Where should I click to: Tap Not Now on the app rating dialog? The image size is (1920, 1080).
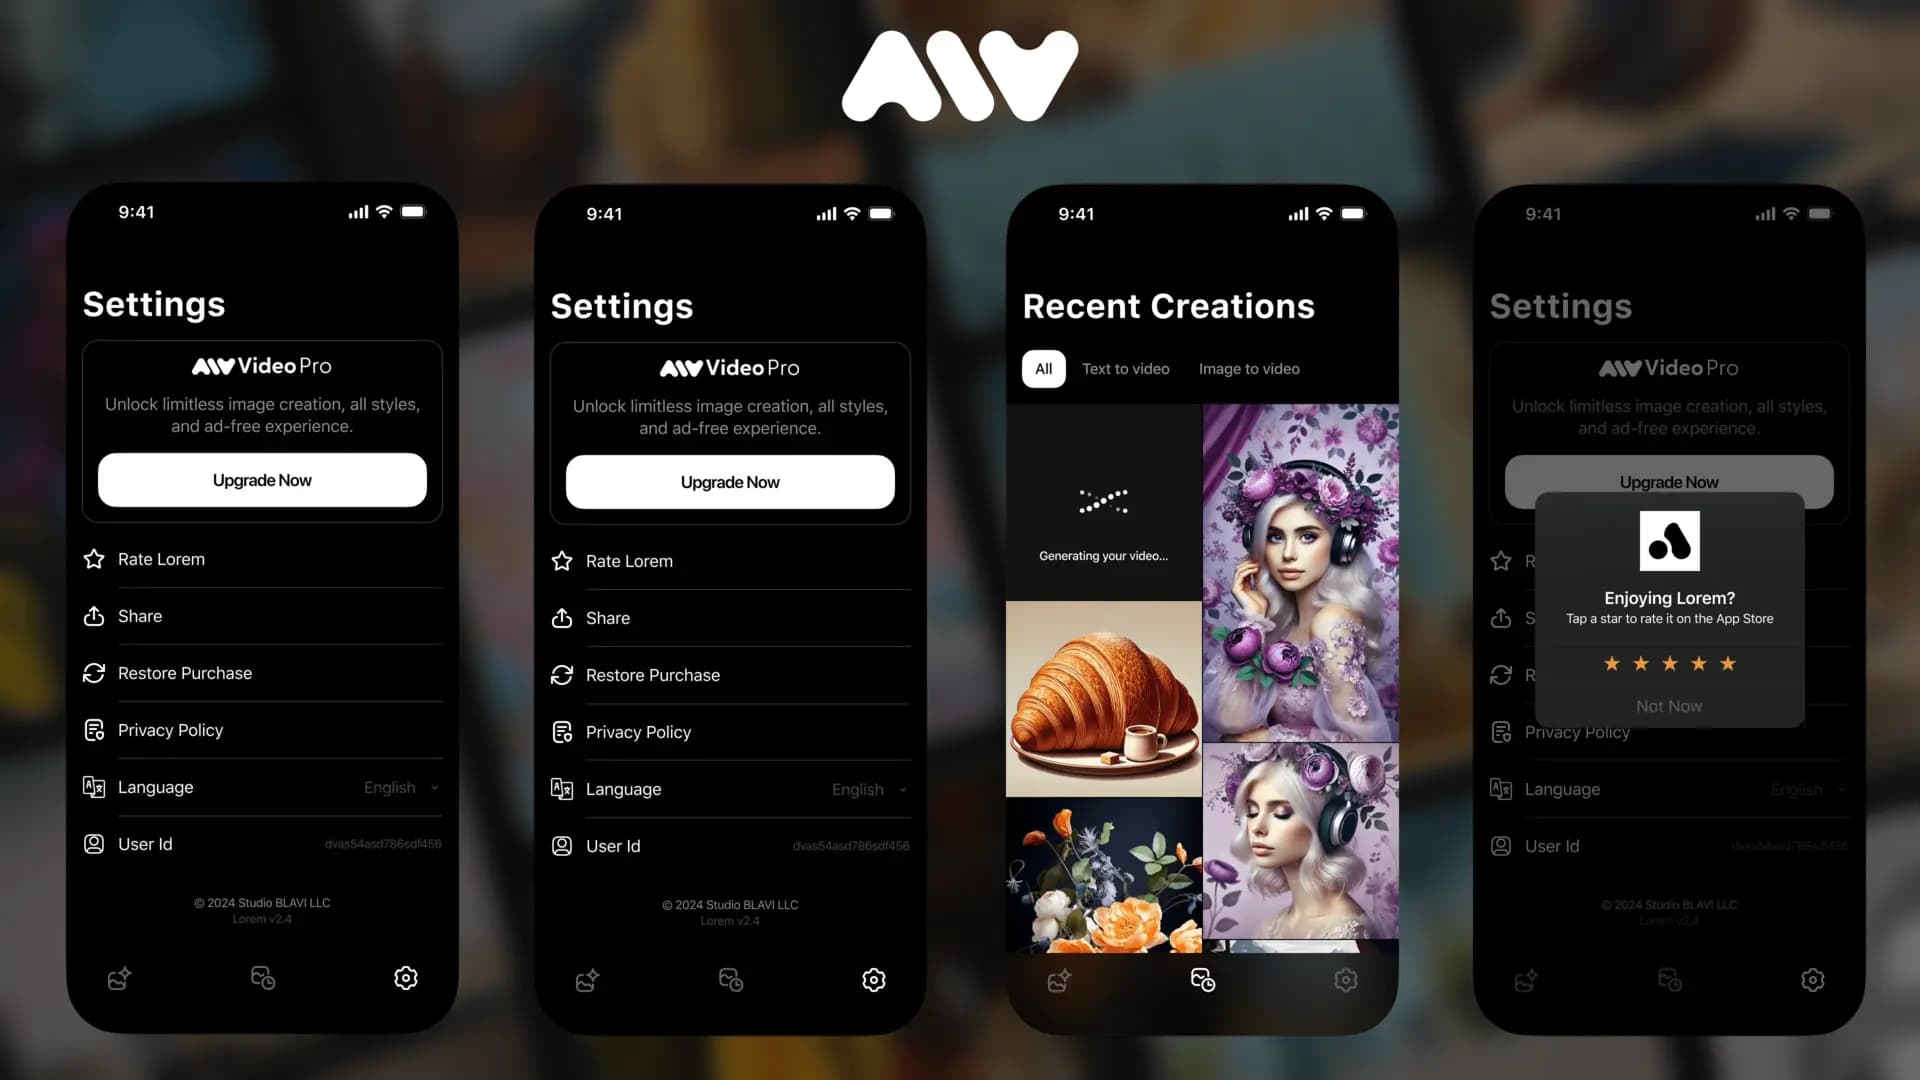coord(1668,705)
